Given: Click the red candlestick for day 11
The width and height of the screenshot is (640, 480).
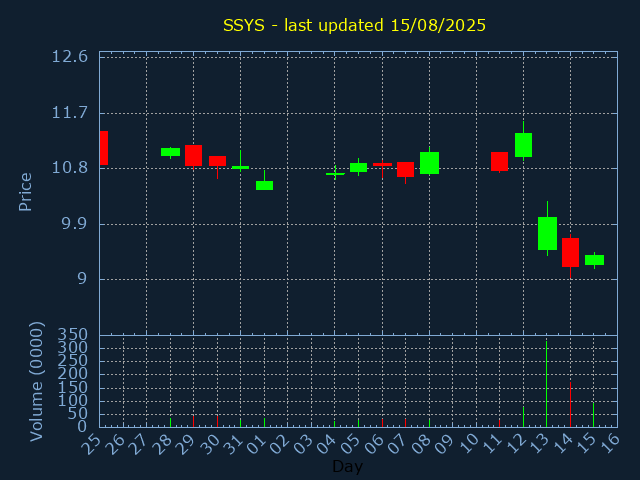Looking at the screenshot, I should (499, 161).
